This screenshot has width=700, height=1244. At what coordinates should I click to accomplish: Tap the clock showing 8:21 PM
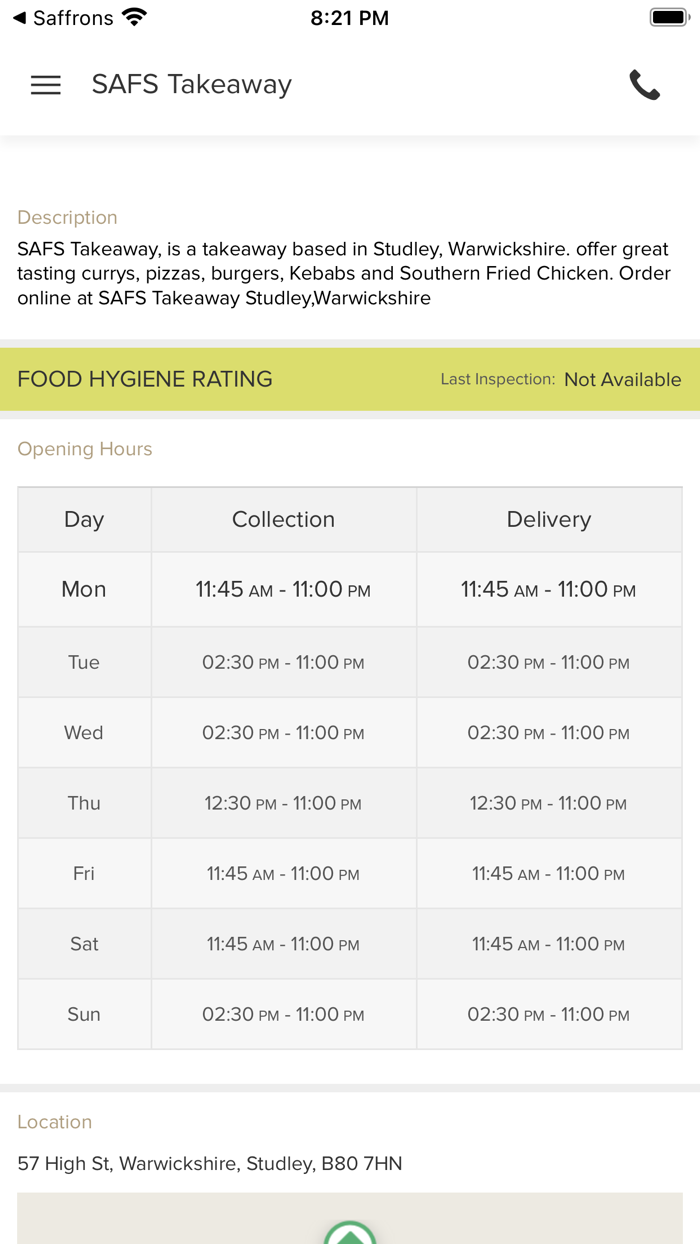[349, 16]
